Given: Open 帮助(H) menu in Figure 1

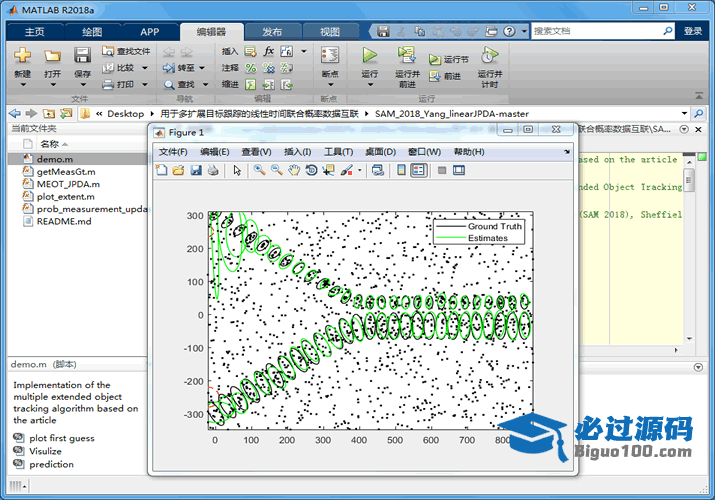Looking at the screenshot, I should pos(469,152).
